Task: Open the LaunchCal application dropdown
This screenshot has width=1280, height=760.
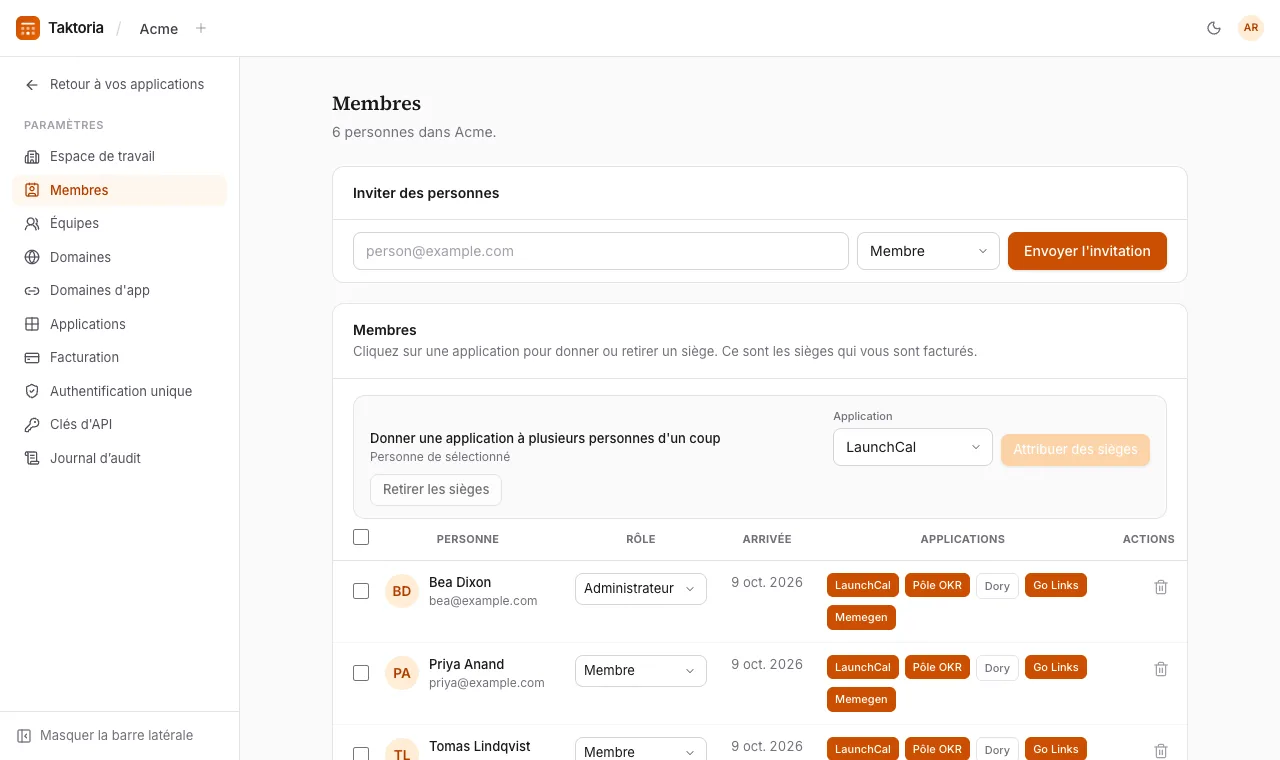Action: coord(913,447)
